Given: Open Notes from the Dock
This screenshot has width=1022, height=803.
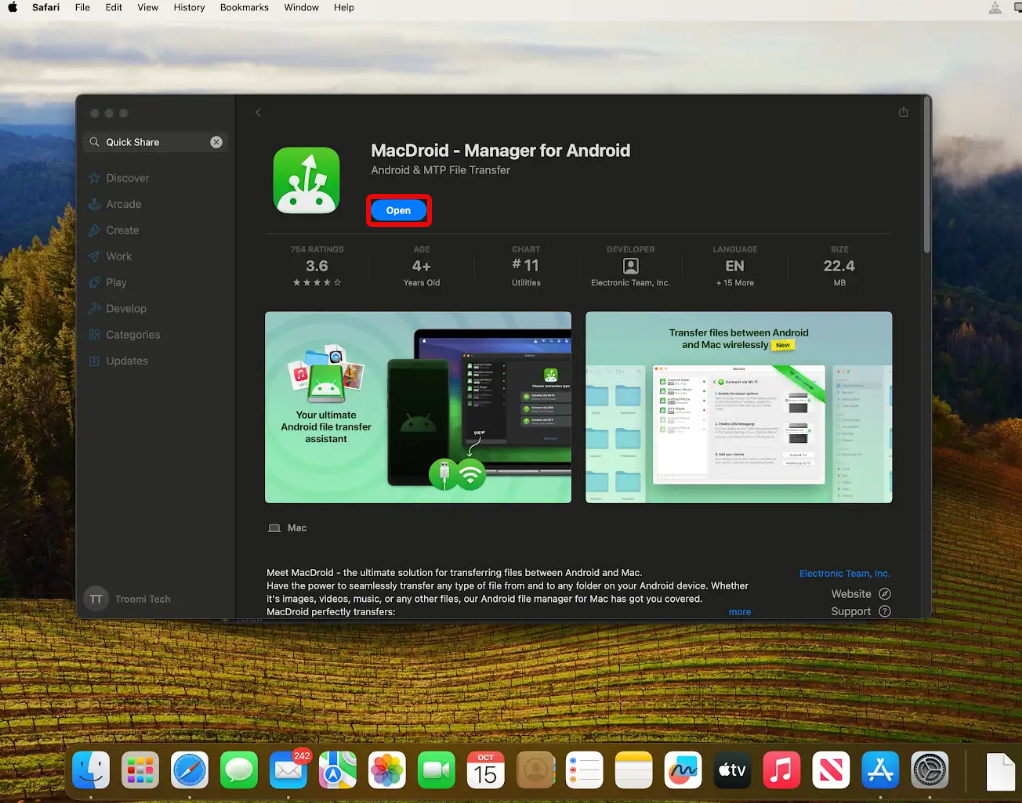Looking at the screenshot, I should pos(634,770).
